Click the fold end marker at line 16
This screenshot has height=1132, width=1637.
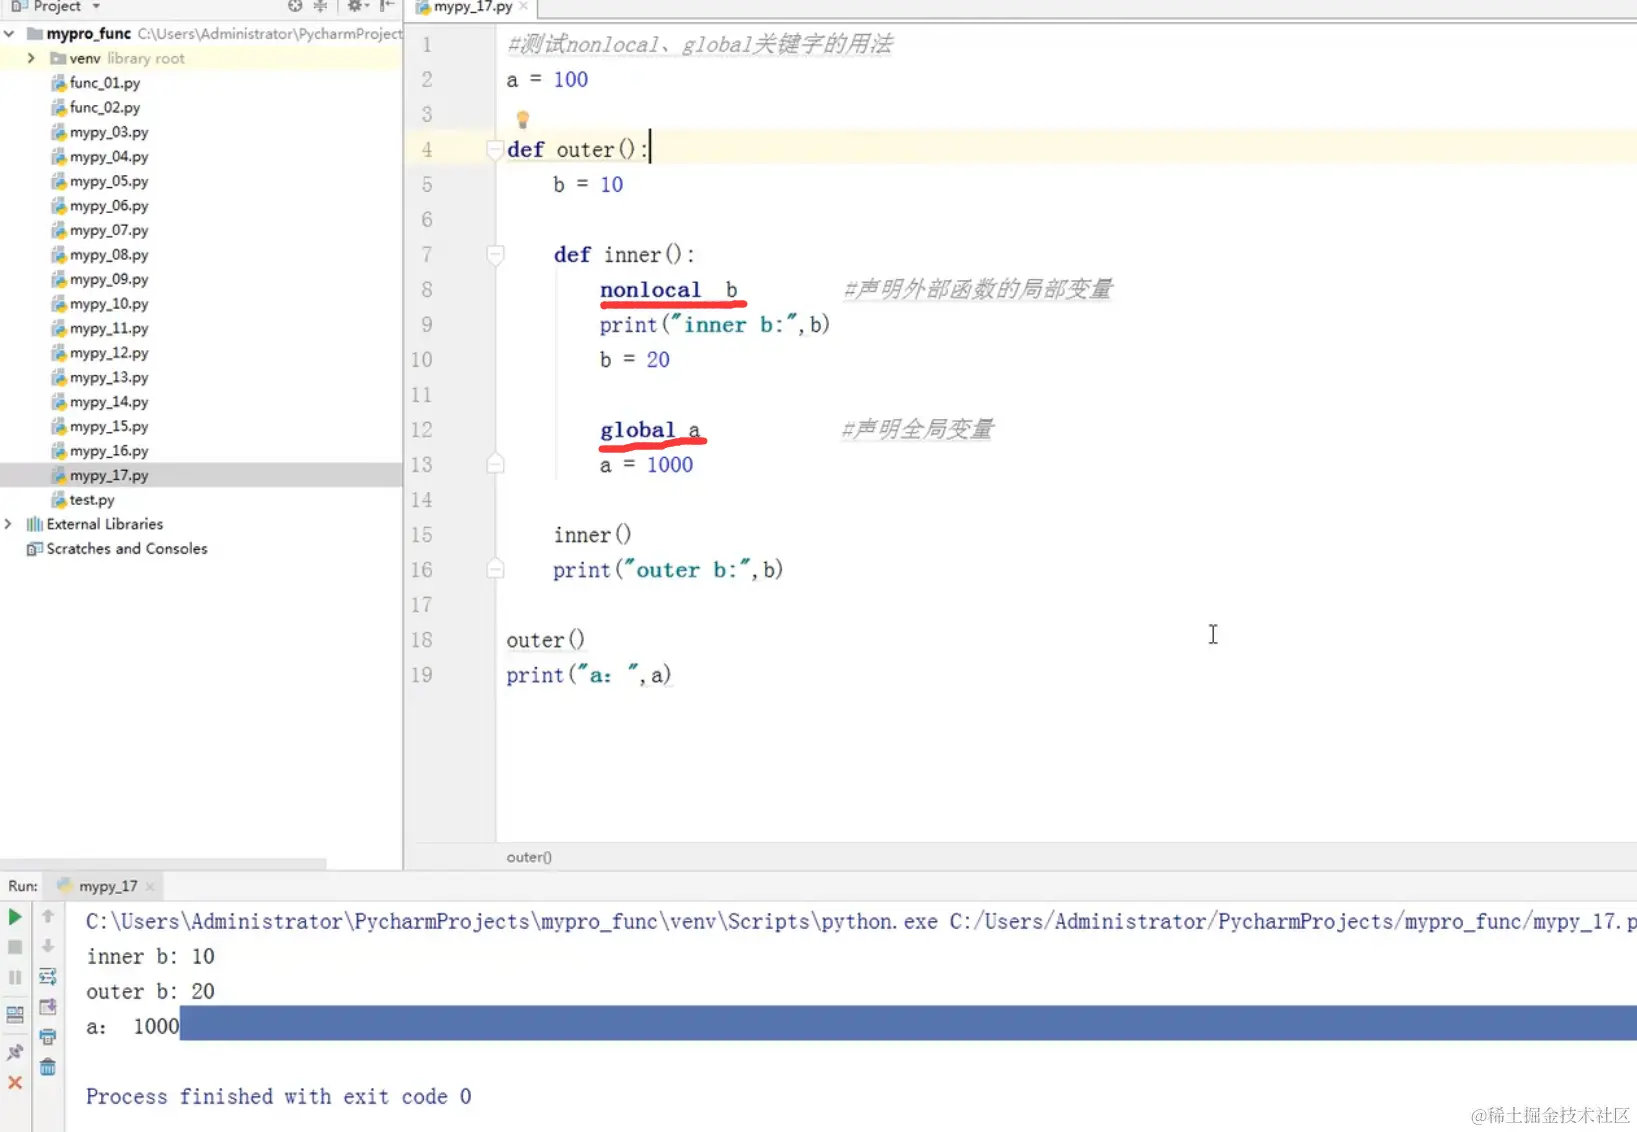(494, 570)
